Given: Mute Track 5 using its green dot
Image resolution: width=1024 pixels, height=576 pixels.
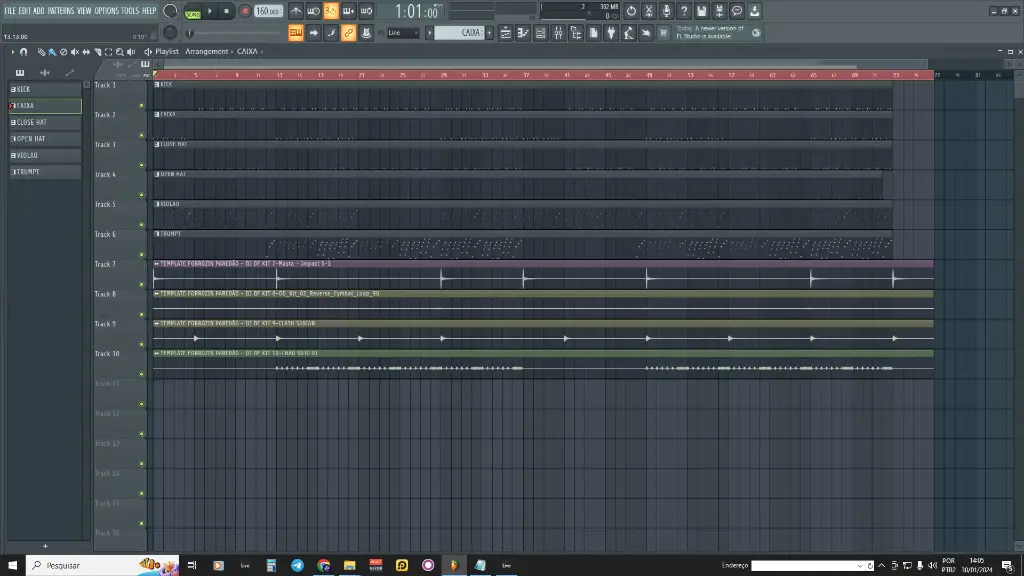Looking at the screenshot, I should point(142,225).
